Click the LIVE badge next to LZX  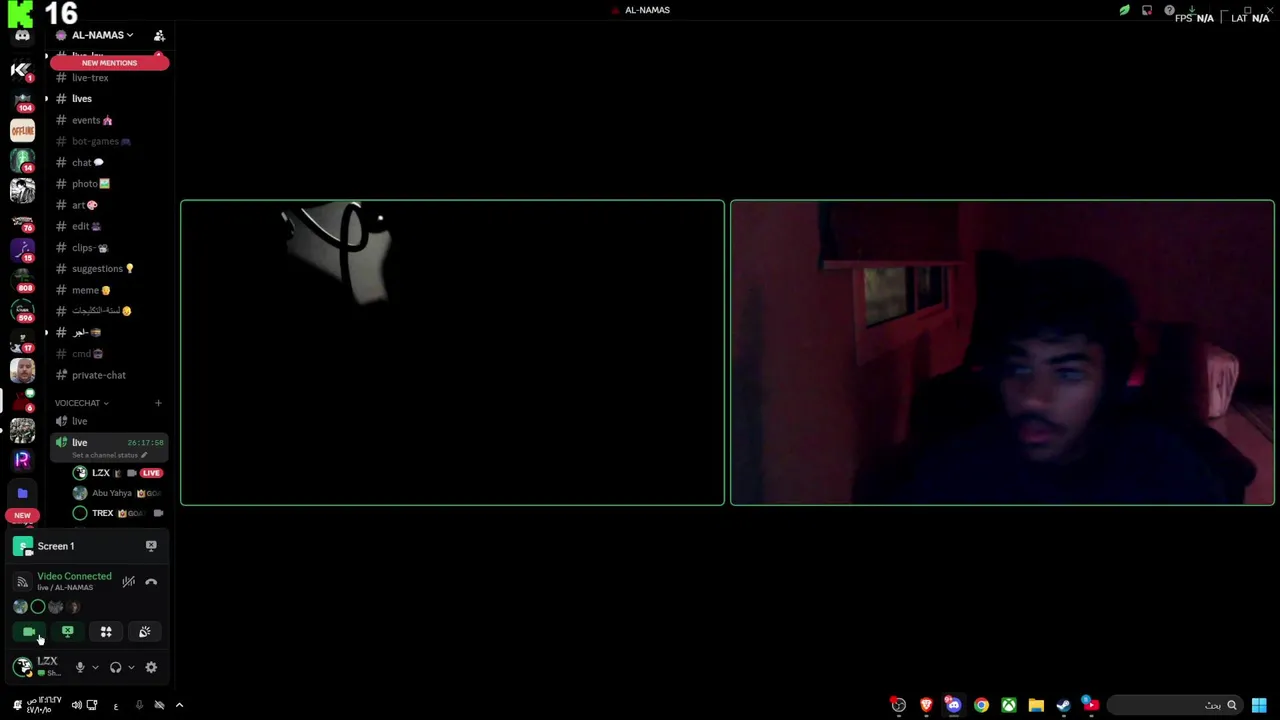tap(151, 473)
